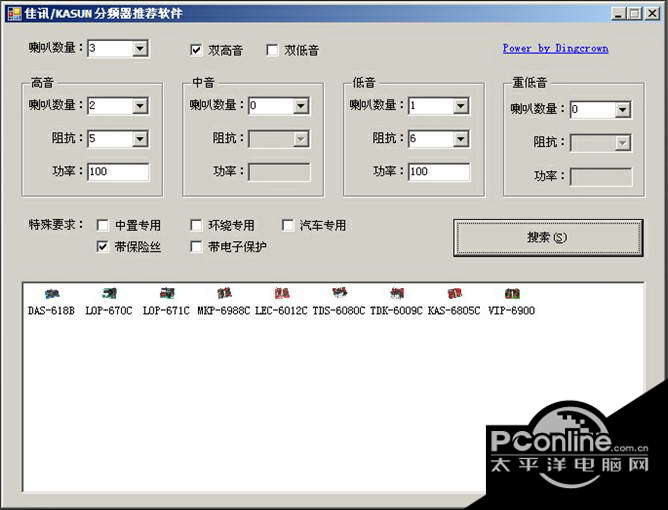The height and width of the screenshot is (510, 668).
Task: Click the MKP-6988C crossover icon
Action: pyautogui.click(x=224, y=294)
